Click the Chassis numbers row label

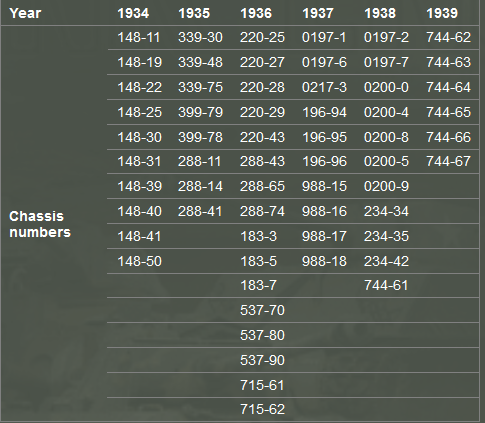pos(40,224)
